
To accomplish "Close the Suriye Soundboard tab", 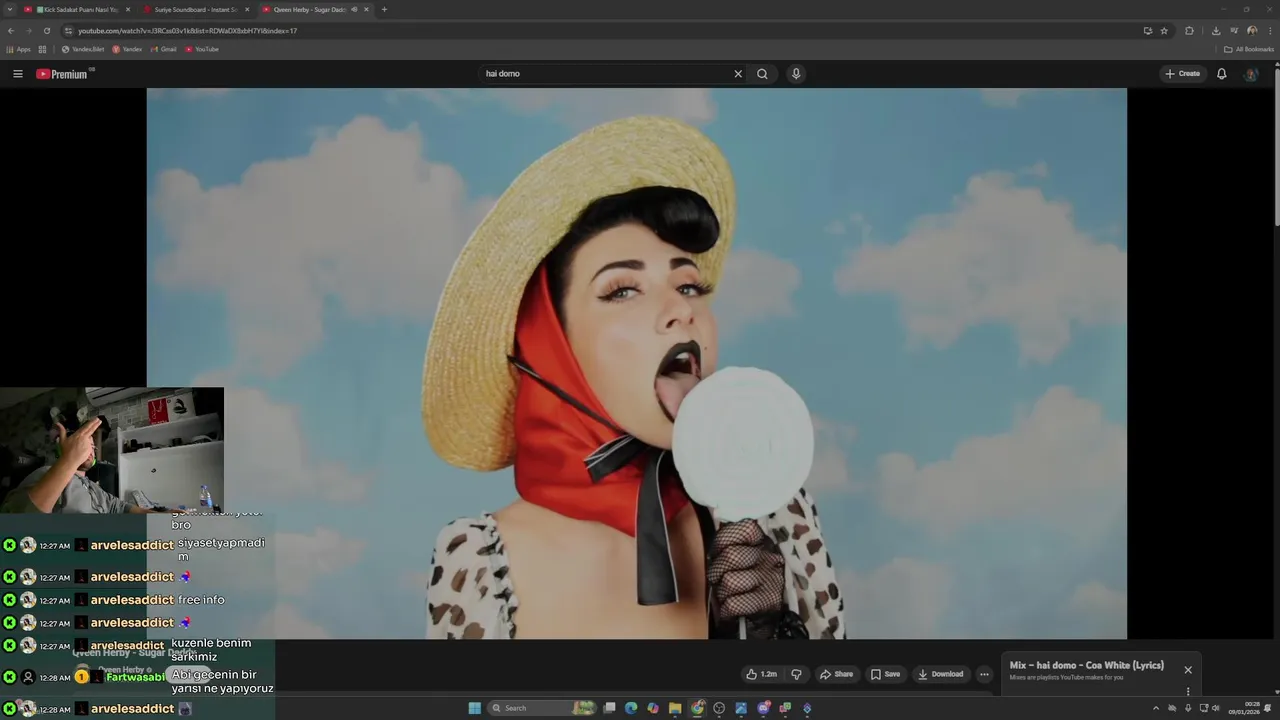I will (247, 10).
